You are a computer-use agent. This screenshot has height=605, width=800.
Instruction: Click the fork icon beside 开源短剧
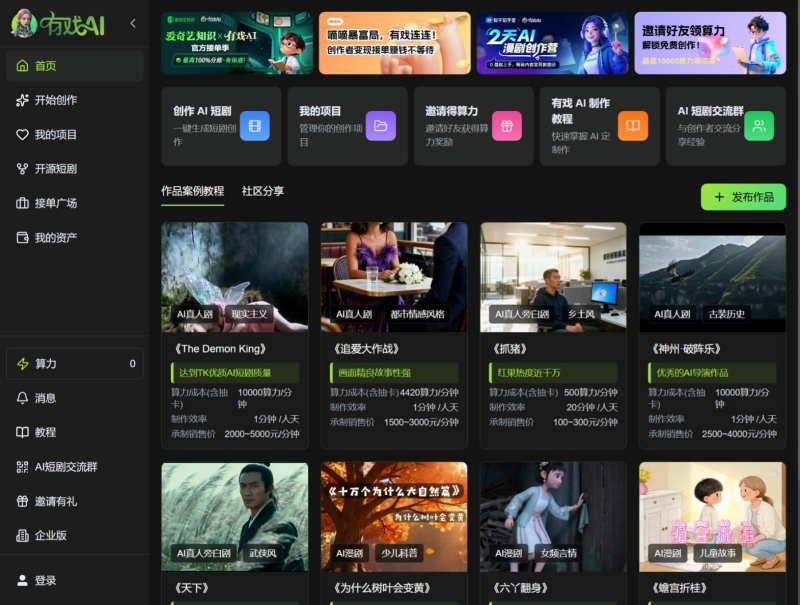[x=22, y=169]
